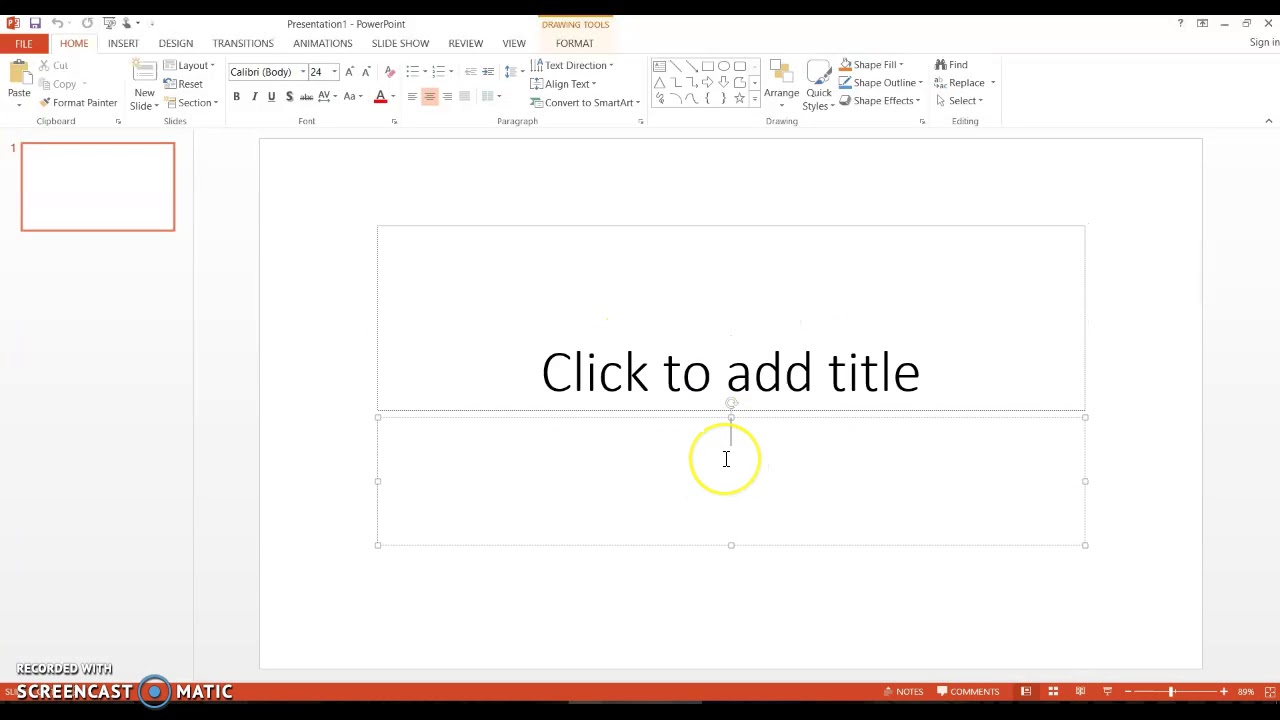Image resolution: width=1280 pixels, height=720 pixels.
Task: Switch to the DESIGN tab
Action: (176, 44)
